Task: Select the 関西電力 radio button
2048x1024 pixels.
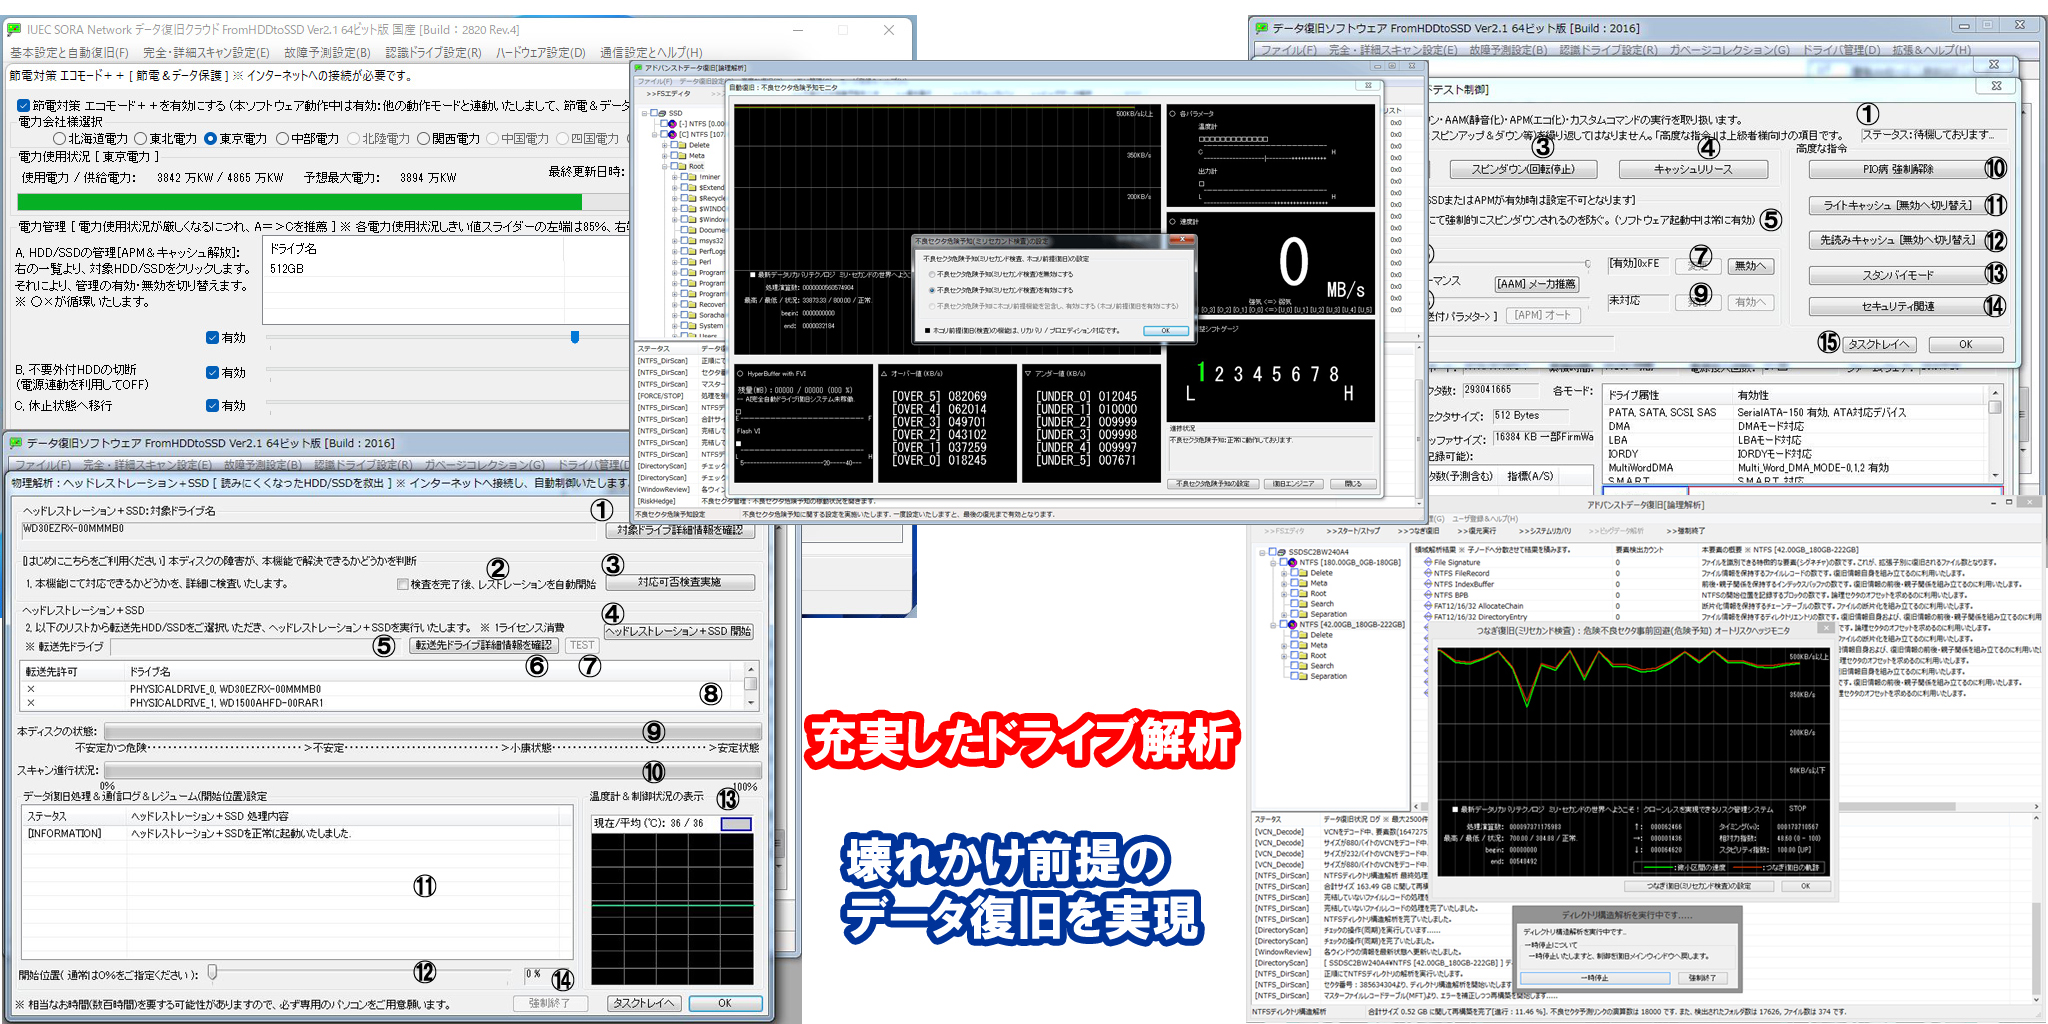Action: click(x=424, y=139)
